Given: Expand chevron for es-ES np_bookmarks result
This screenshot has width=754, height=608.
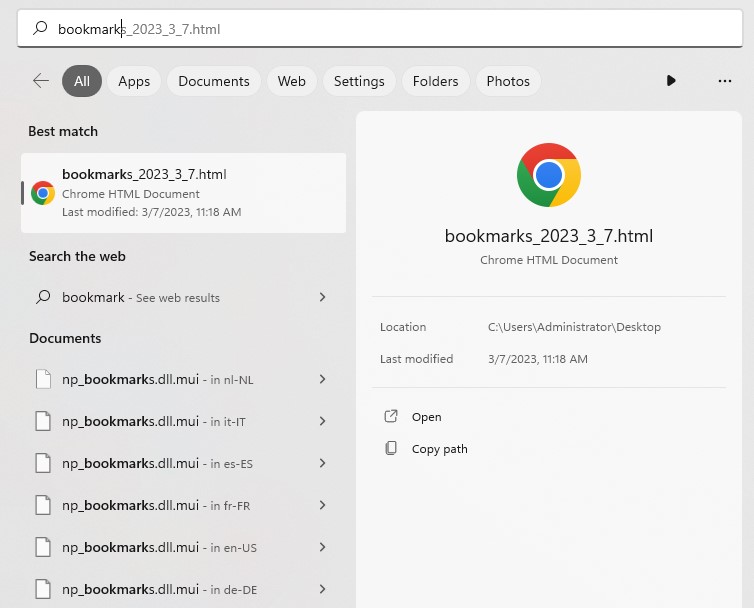Looking at the screenshot, I should tap(322, 463).
